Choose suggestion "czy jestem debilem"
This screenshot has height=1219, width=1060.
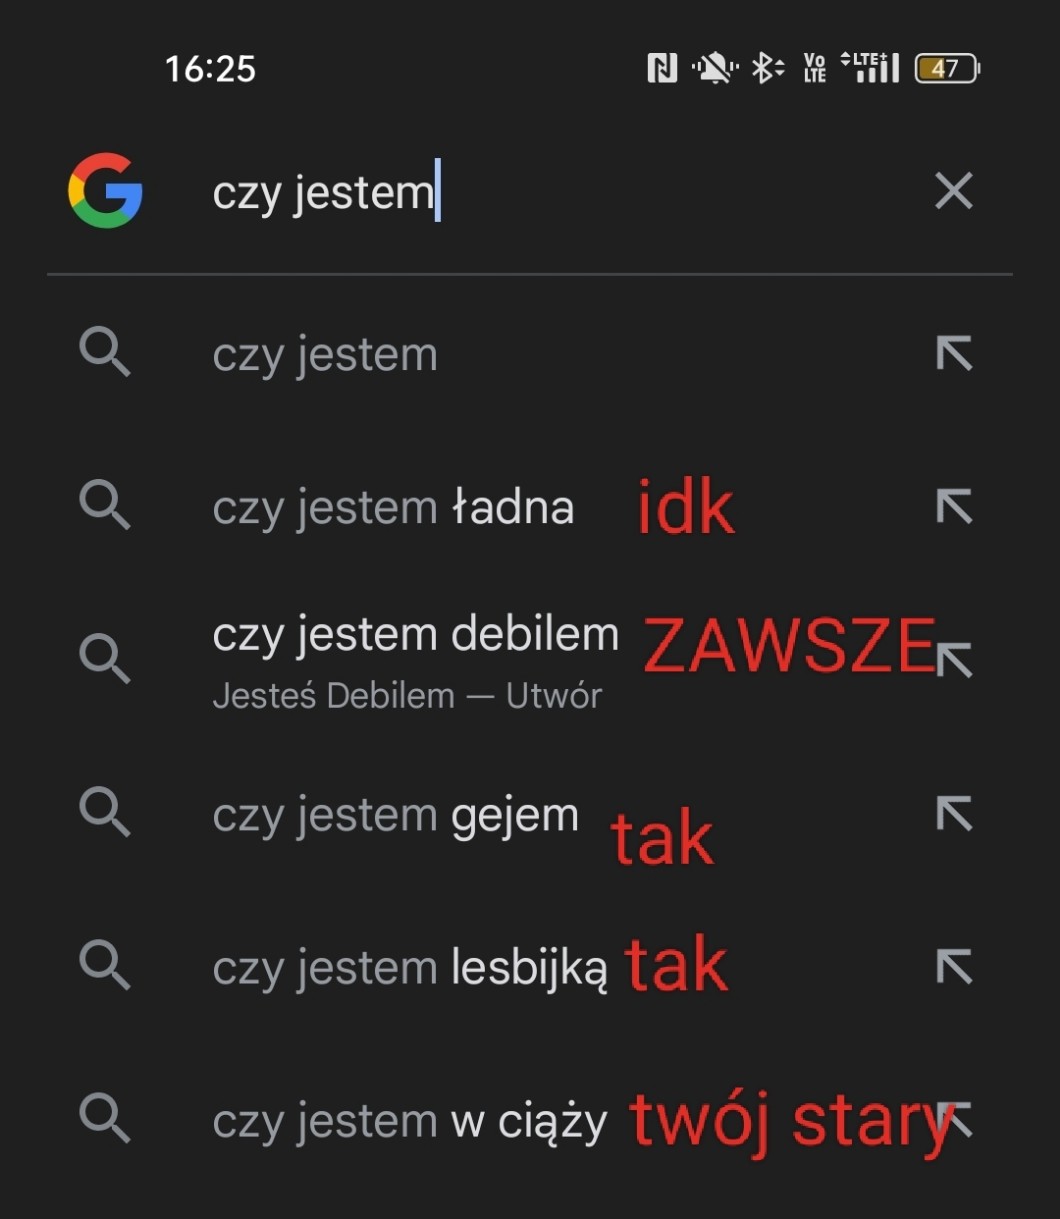tap(415, 635)
